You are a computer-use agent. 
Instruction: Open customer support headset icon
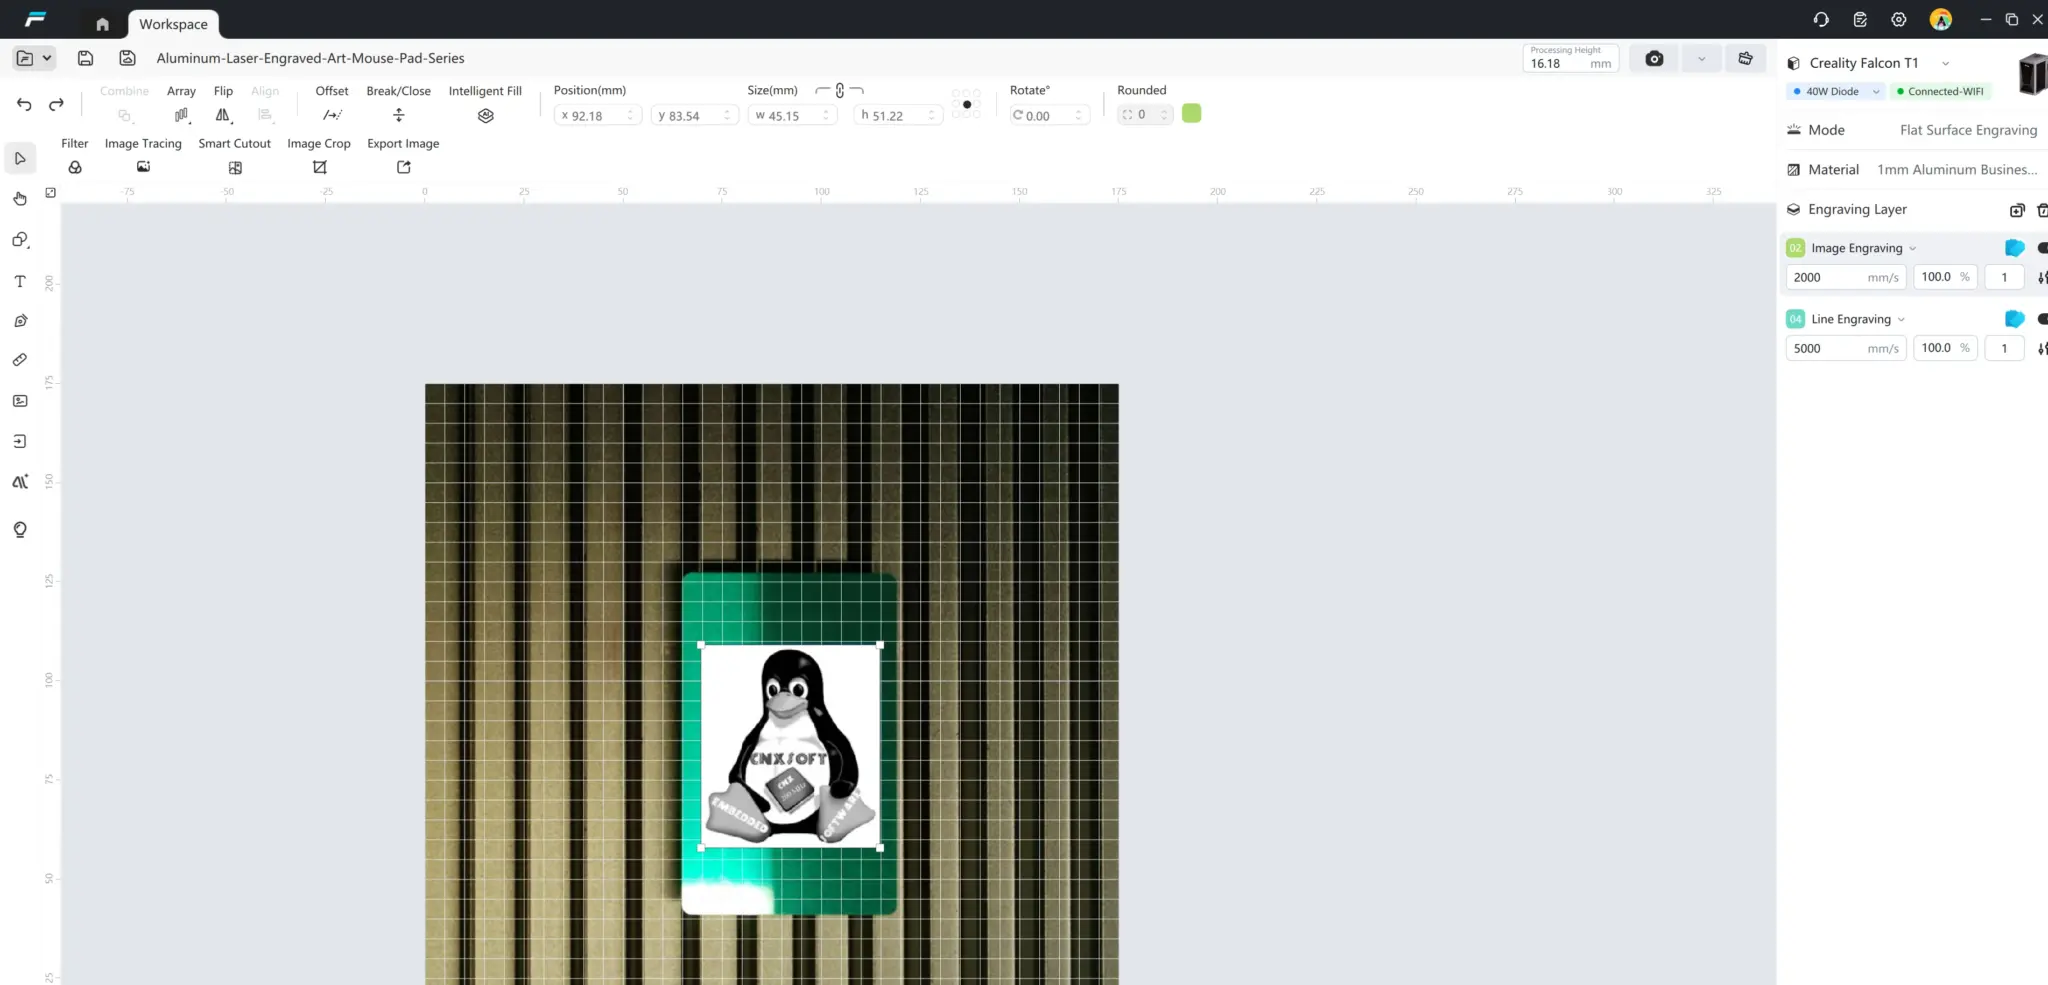1821,20
